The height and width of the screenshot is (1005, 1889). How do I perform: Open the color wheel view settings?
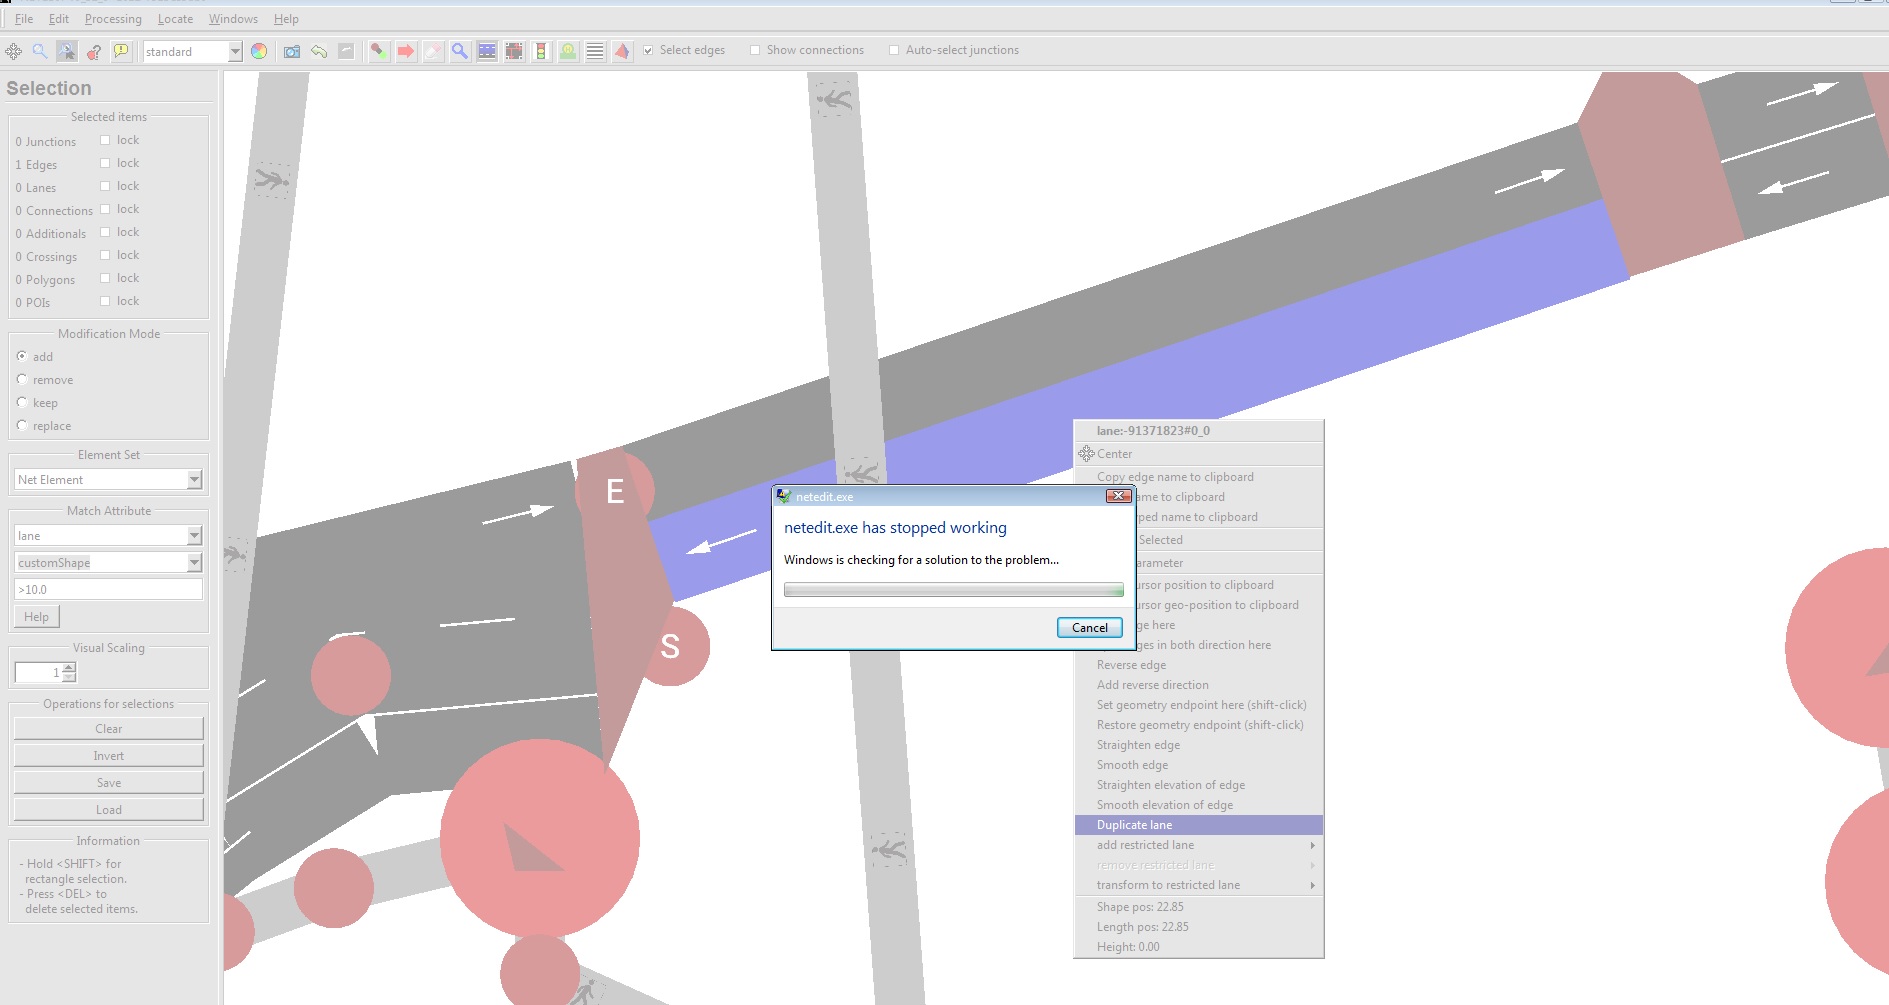pyautogui.click(x=259, y=51)
